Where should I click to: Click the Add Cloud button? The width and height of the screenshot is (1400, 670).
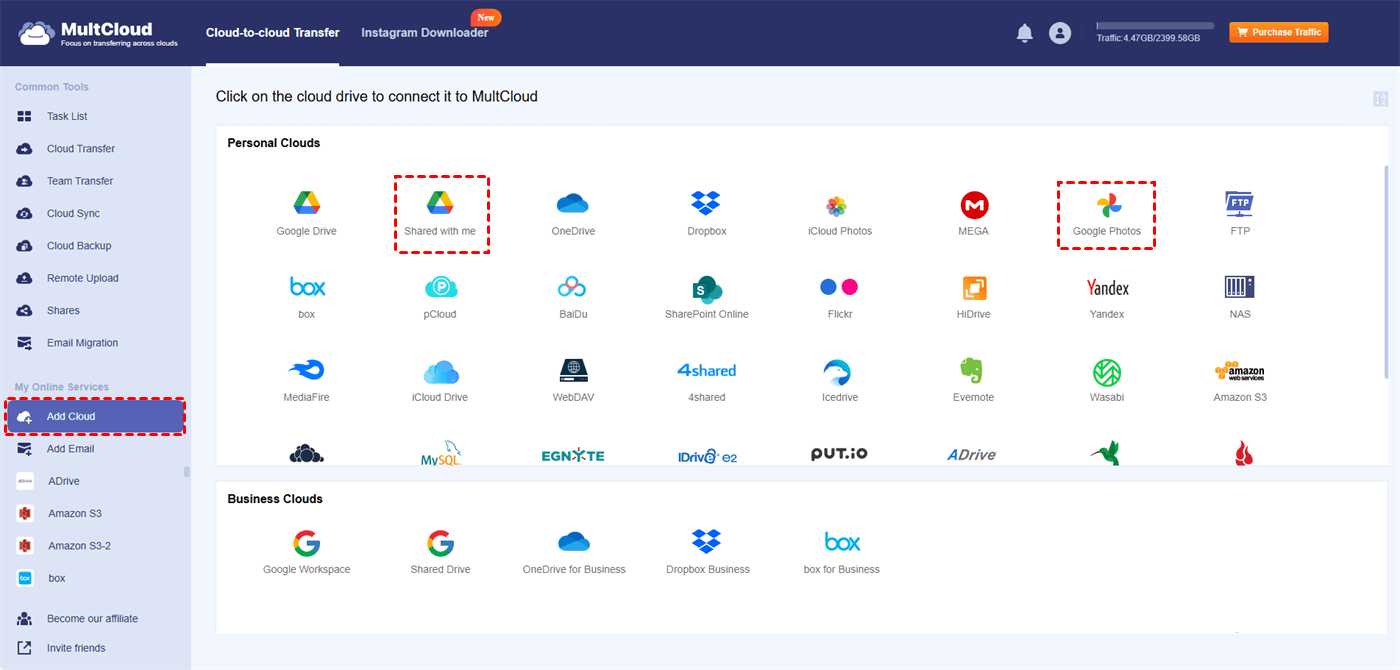click(95, 417)
